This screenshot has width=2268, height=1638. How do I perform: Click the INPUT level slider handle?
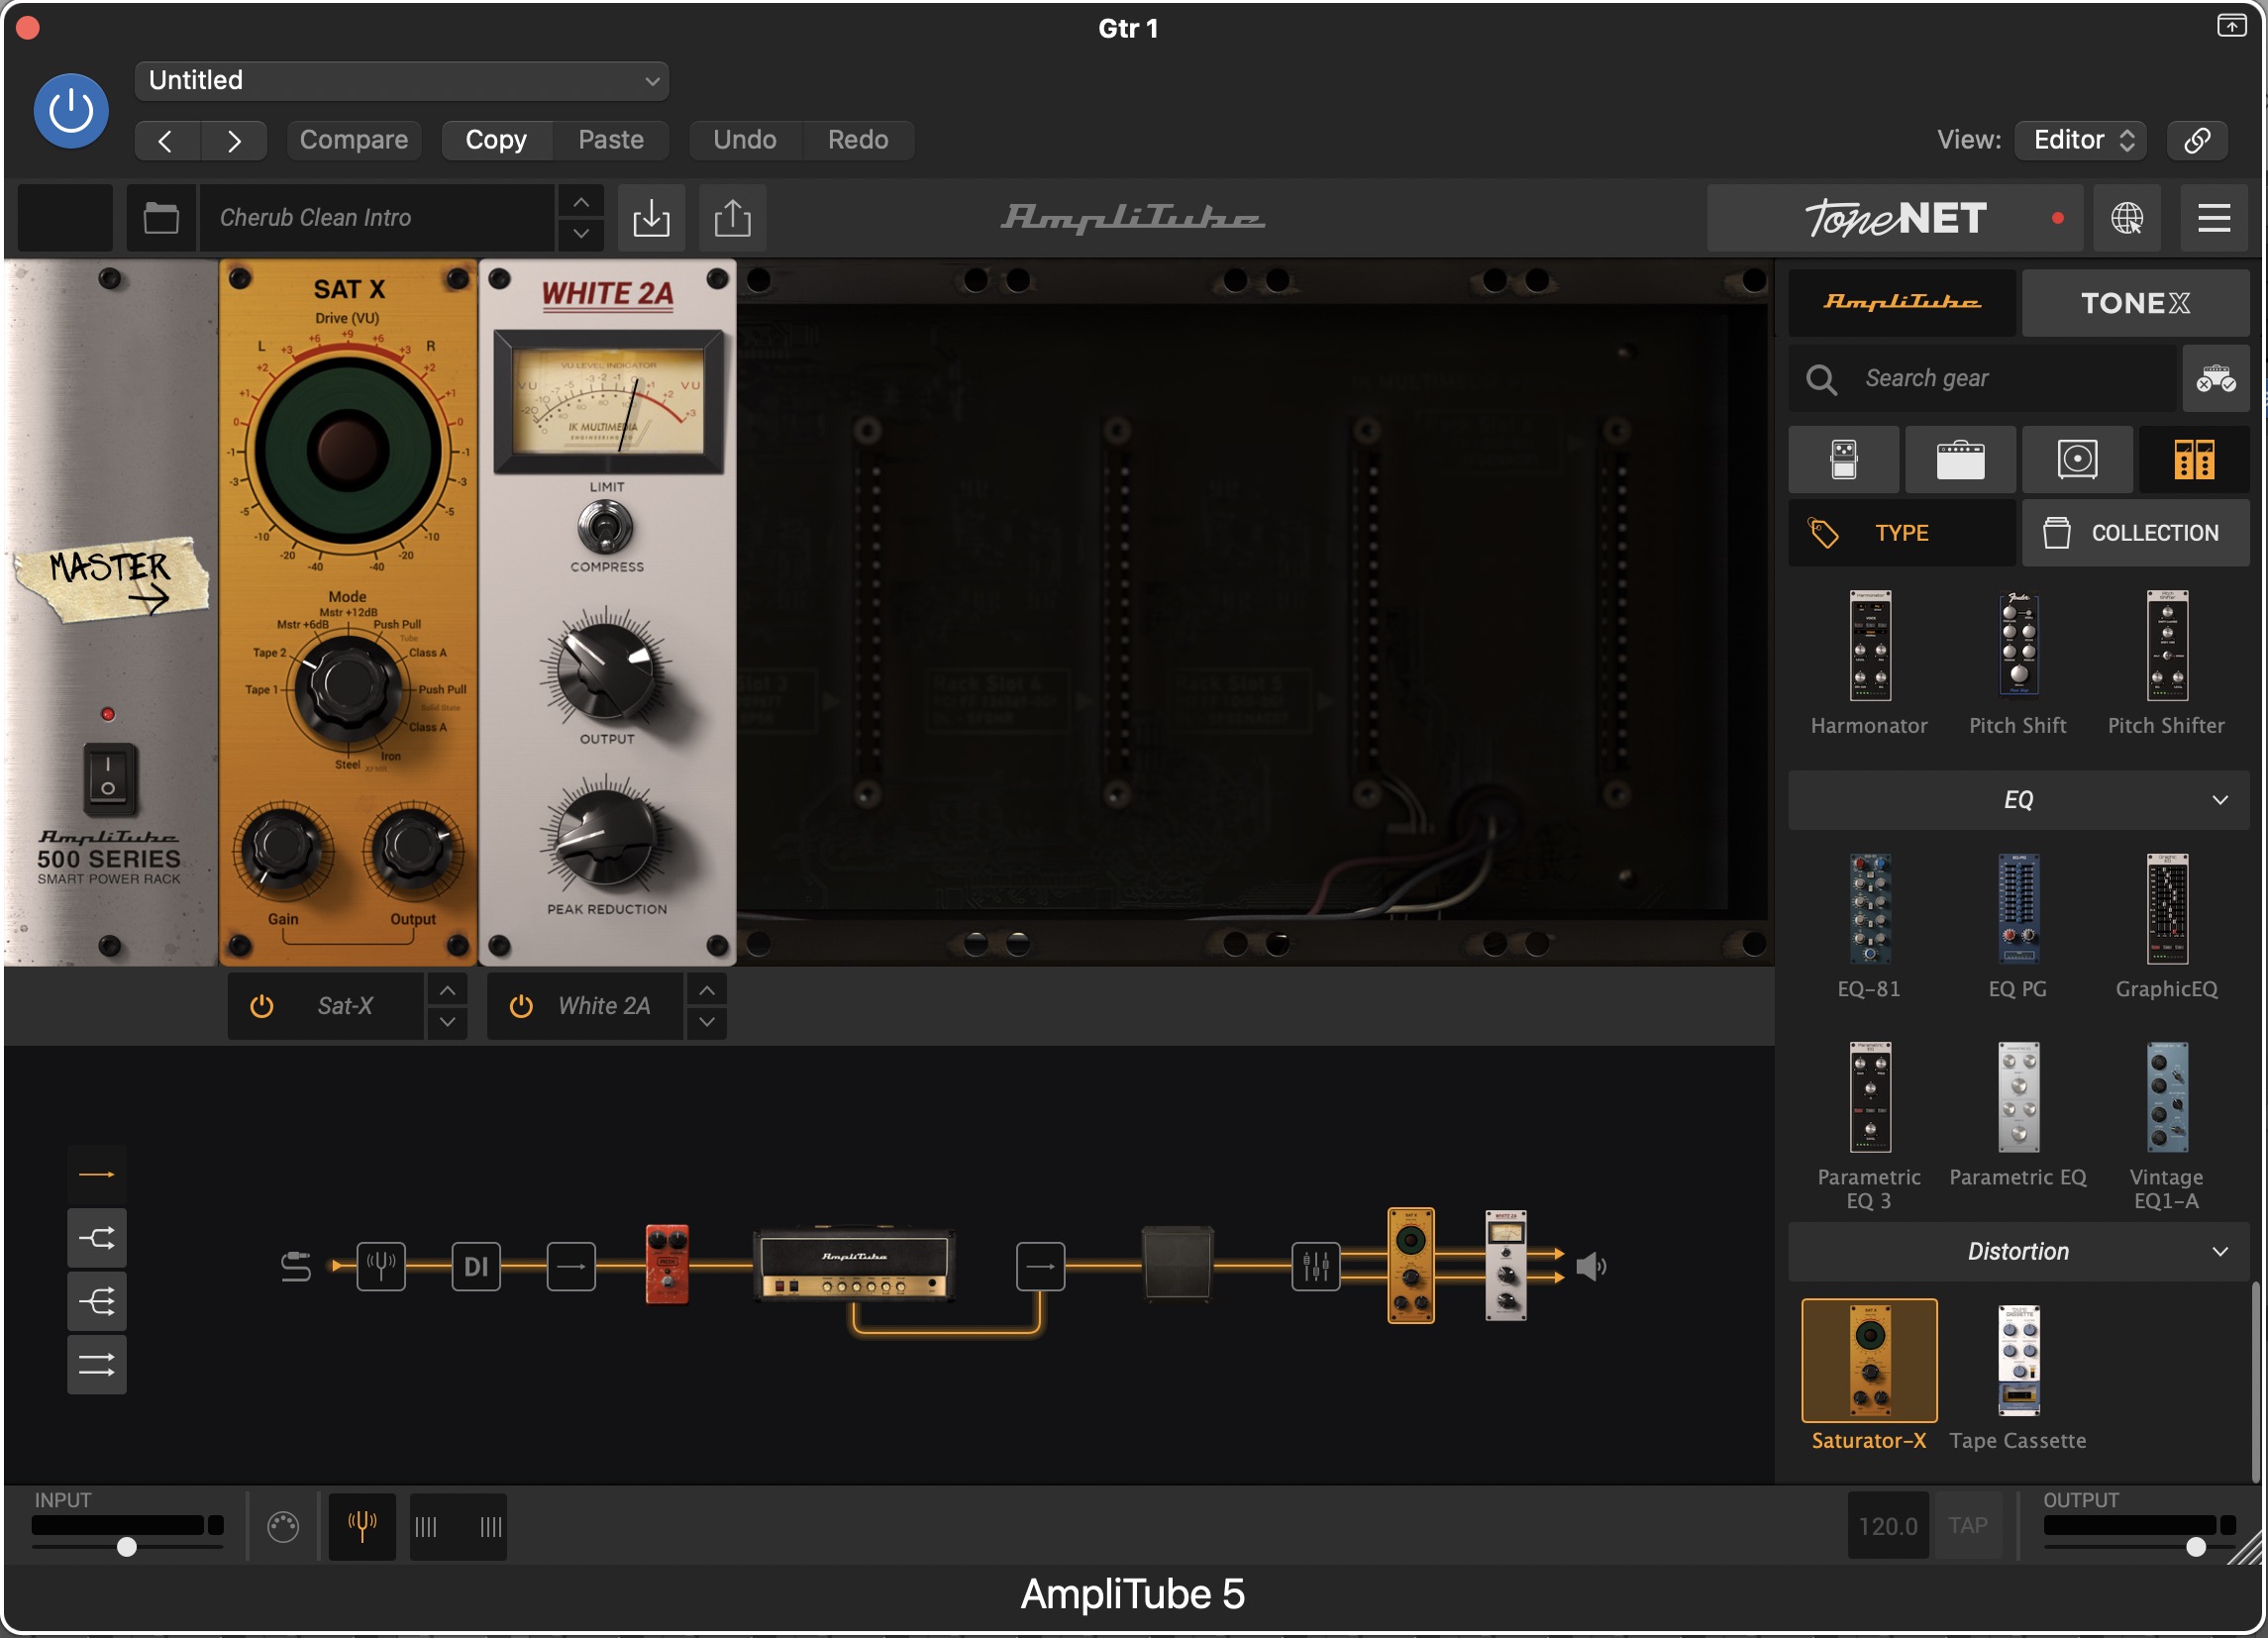click(127, 1547)
